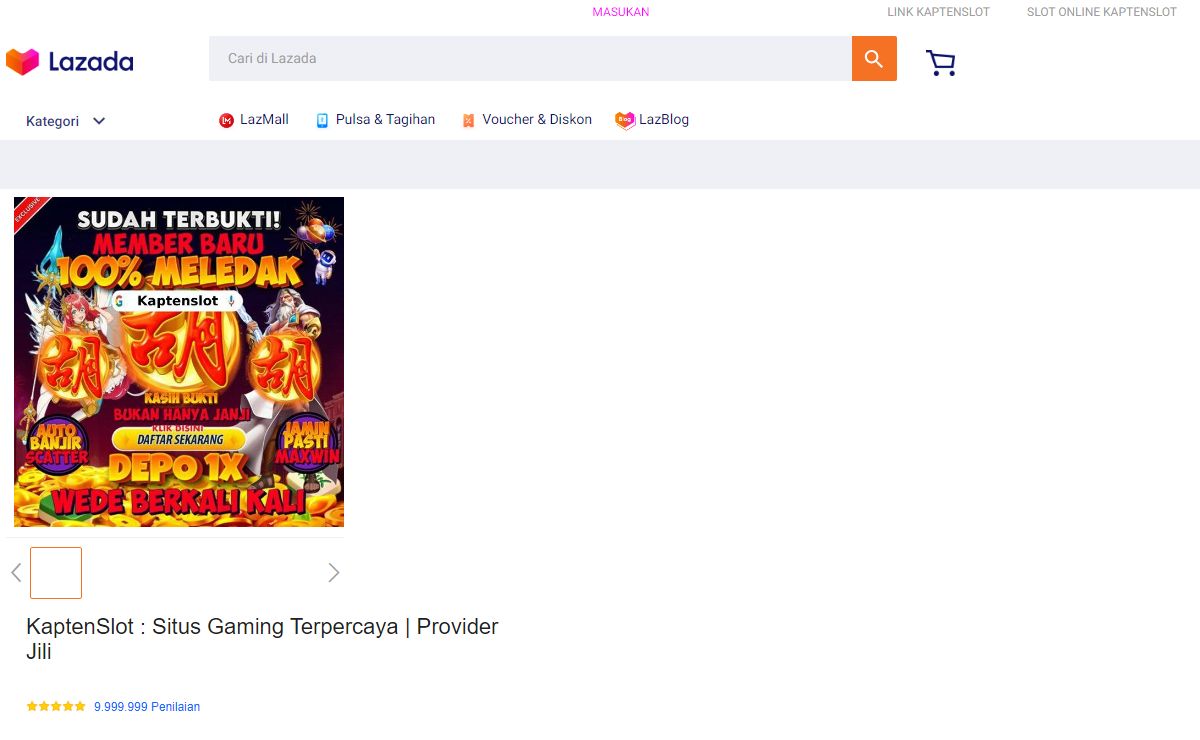The height and width of the screenshot is (740, 1200).
Task: Click the orange search magnifier button
Action: [874, 59]
